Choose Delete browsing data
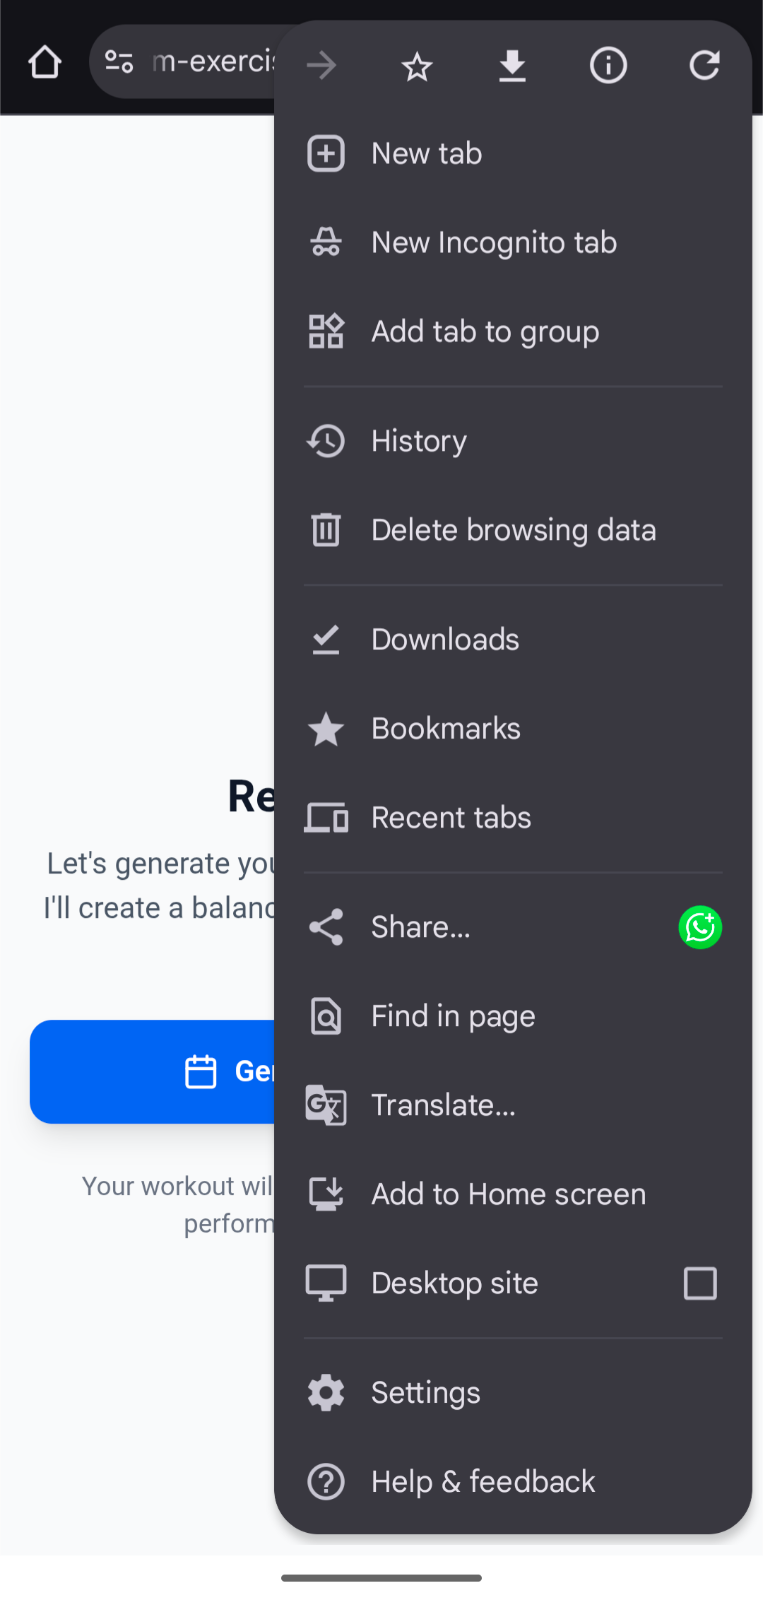The width and height of the screenshot is (763, 1600). tap(513, 530)
